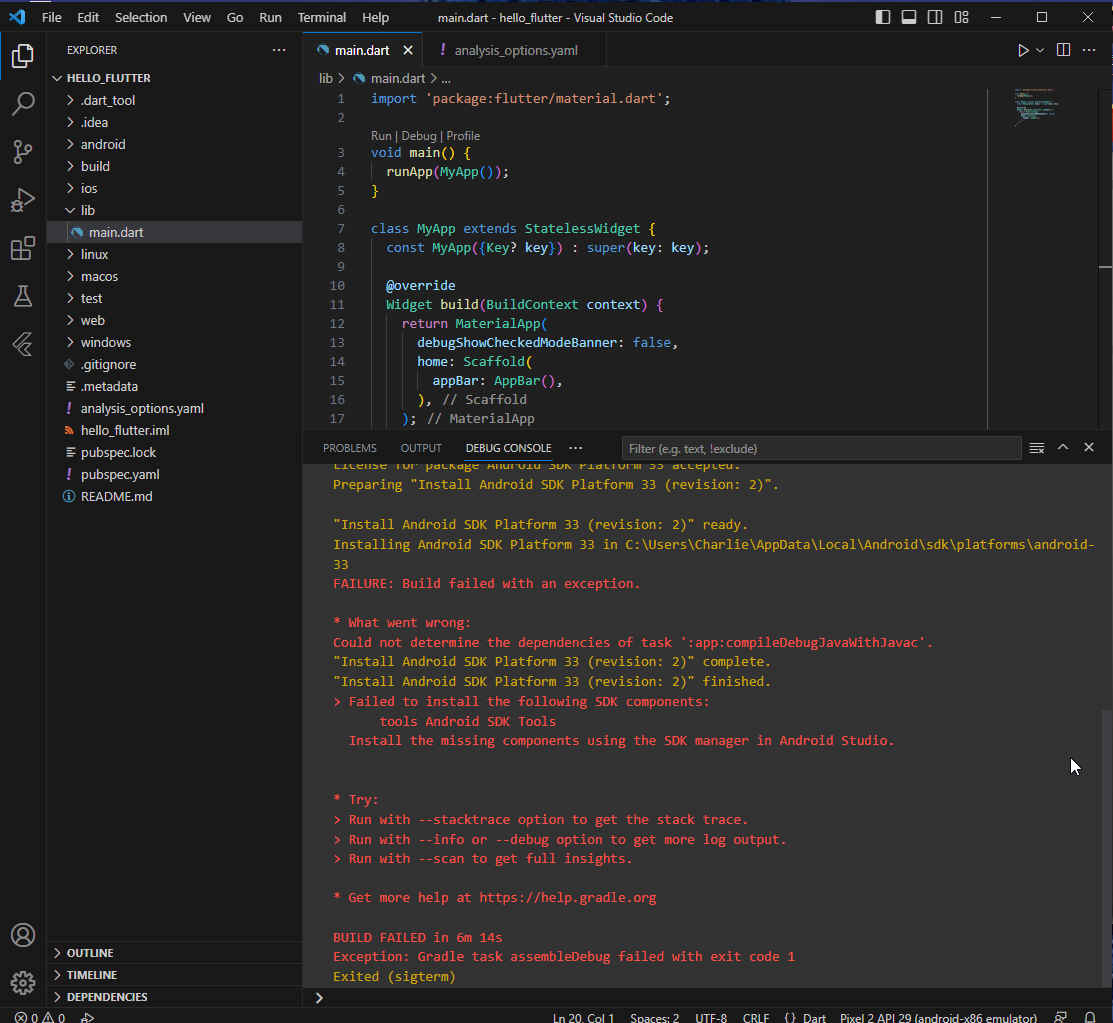This screenshot has width=1113, height=1023.
Task: Open the Accounts menu icon
Action: [x=23, y=935]
